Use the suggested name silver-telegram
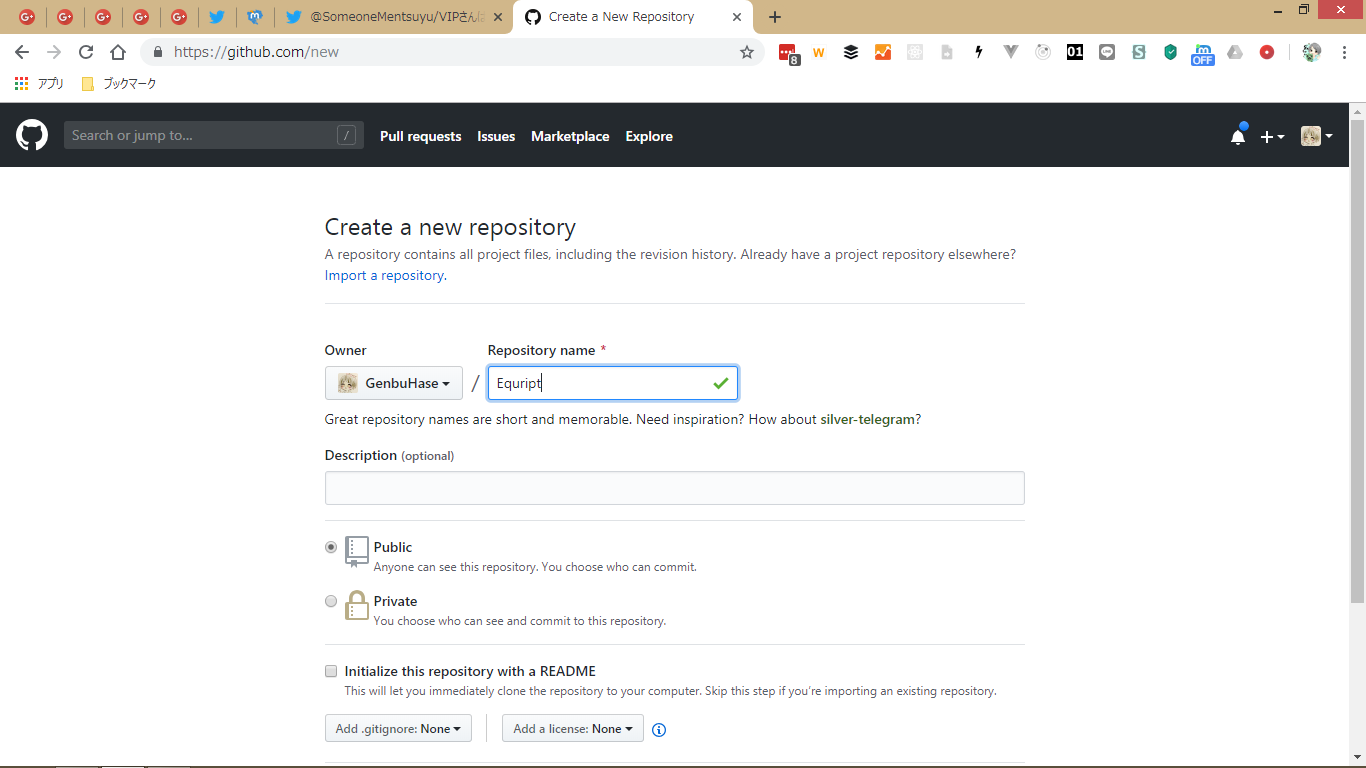The height and width of the screenshot is (768, 1366). (x=868, y=419)
